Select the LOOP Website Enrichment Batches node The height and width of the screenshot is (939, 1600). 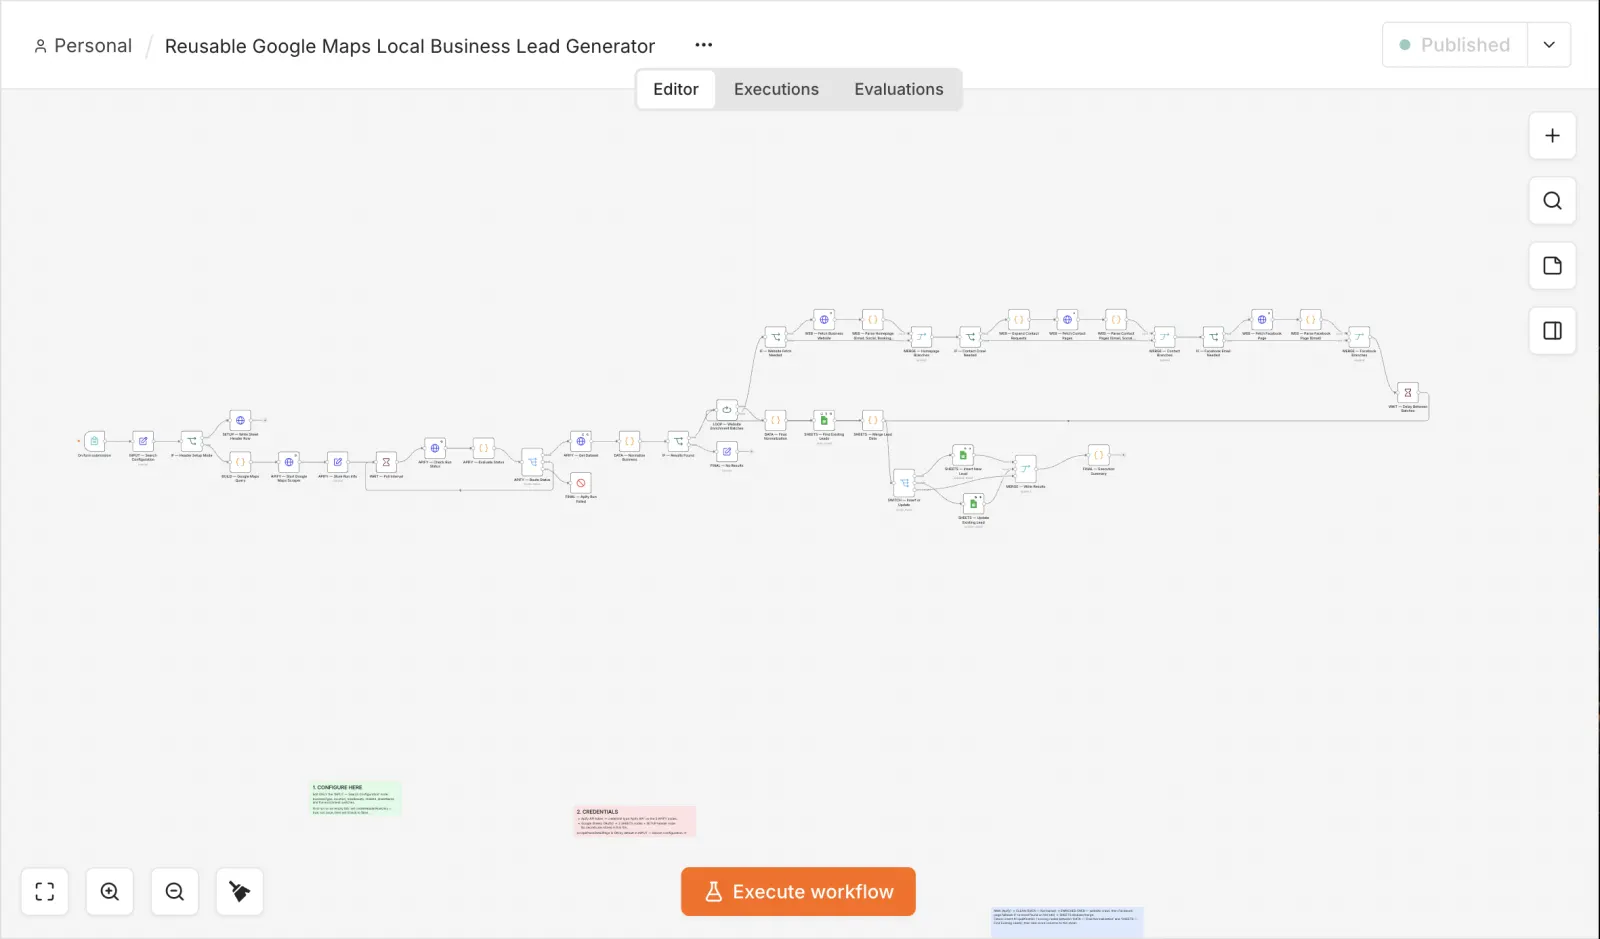click(727, 410)
